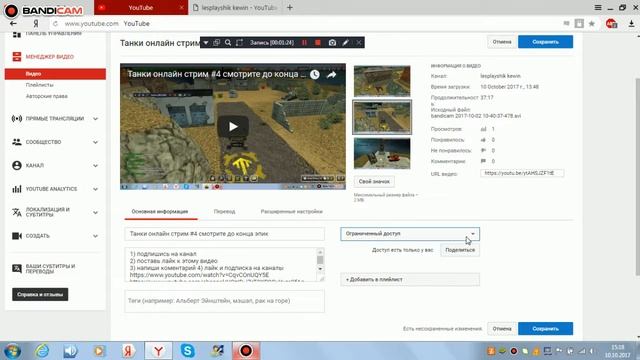Expand the YouTube Analytics section chevron

tap(95, 189)
